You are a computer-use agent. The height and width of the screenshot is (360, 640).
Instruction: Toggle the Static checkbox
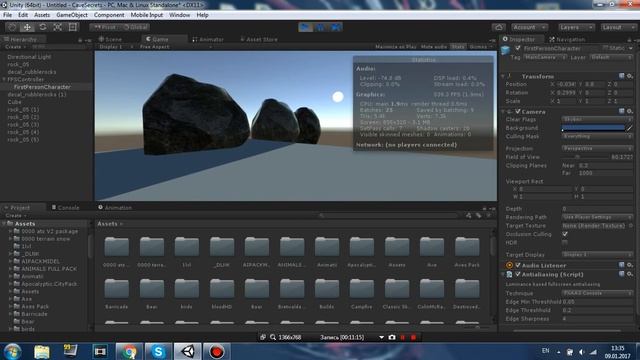[605, 48]
